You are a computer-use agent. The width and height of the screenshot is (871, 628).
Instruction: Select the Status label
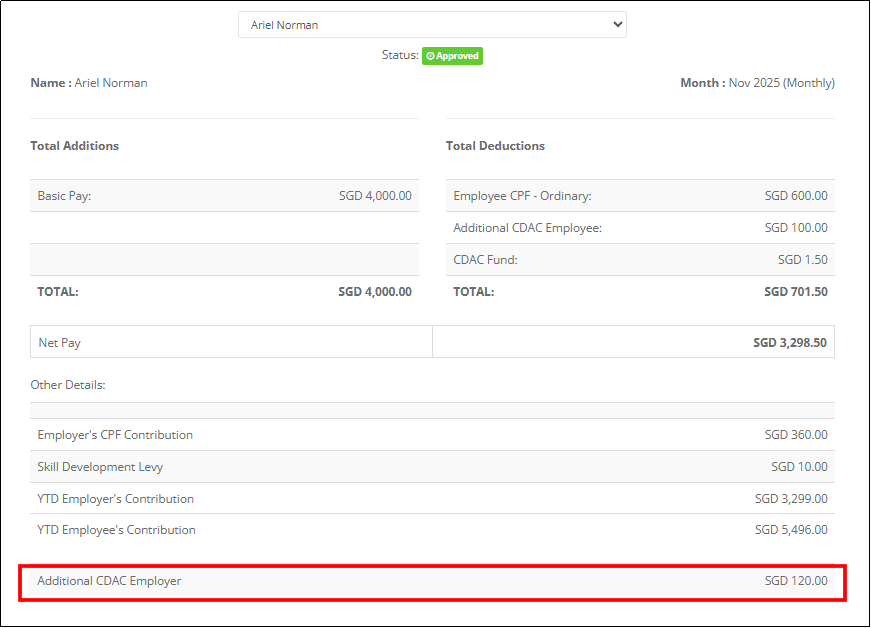coord(400,55)
